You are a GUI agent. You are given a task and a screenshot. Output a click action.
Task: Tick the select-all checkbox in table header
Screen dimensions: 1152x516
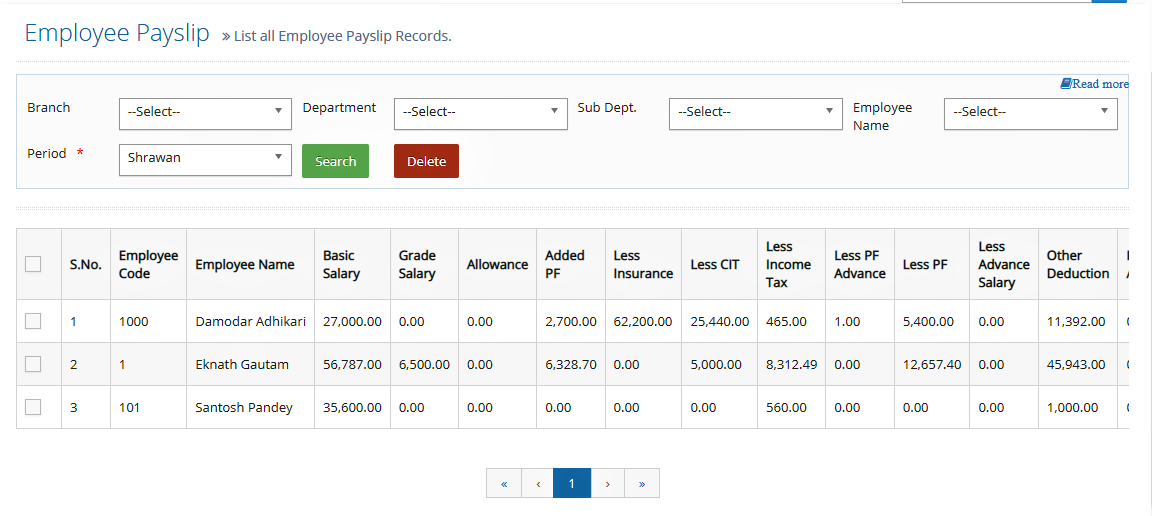pos(33,264)
